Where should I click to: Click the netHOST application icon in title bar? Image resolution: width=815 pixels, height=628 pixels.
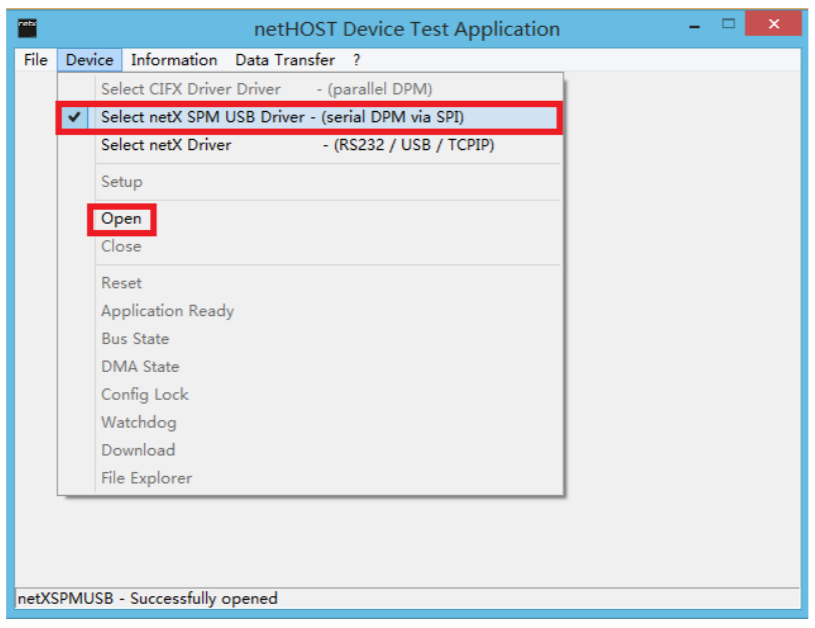tap(27, 28)
